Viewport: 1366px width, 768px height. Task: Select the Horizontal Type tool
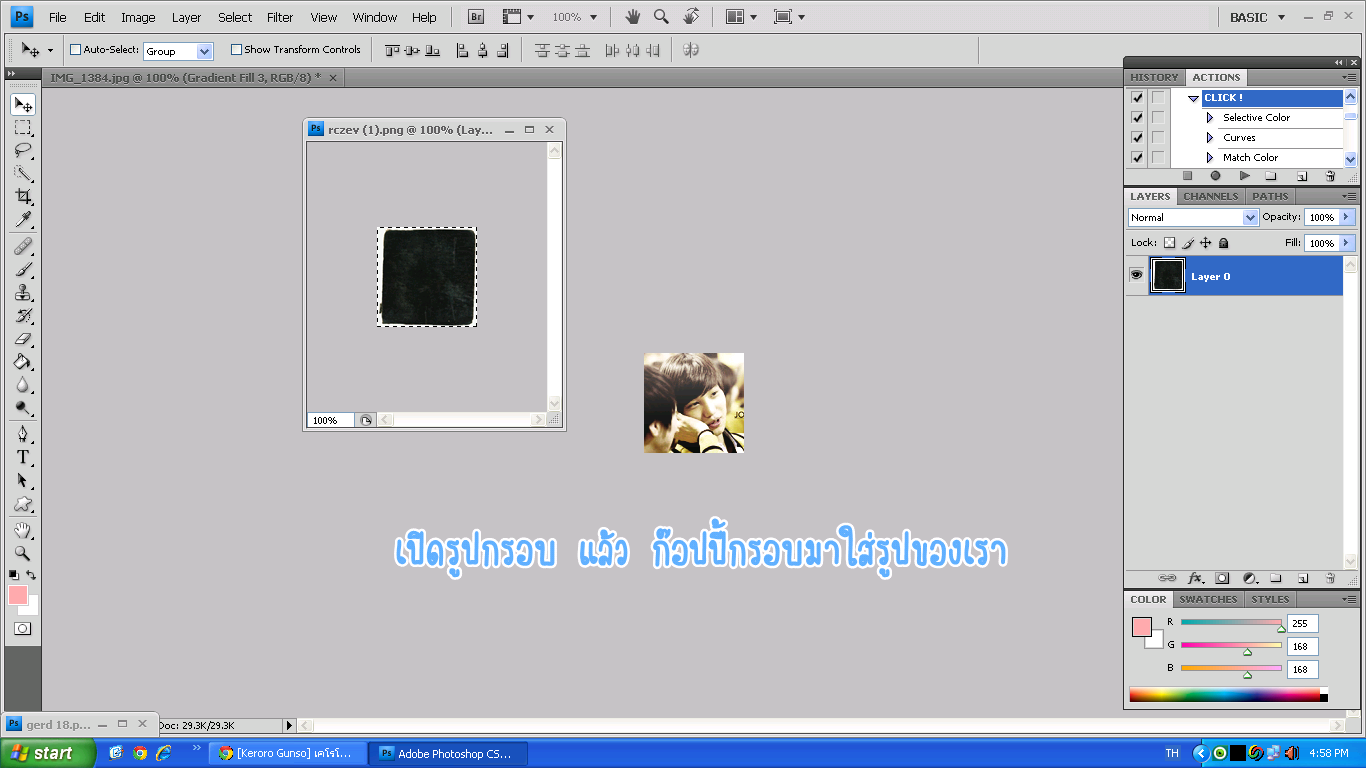[23, 457]
